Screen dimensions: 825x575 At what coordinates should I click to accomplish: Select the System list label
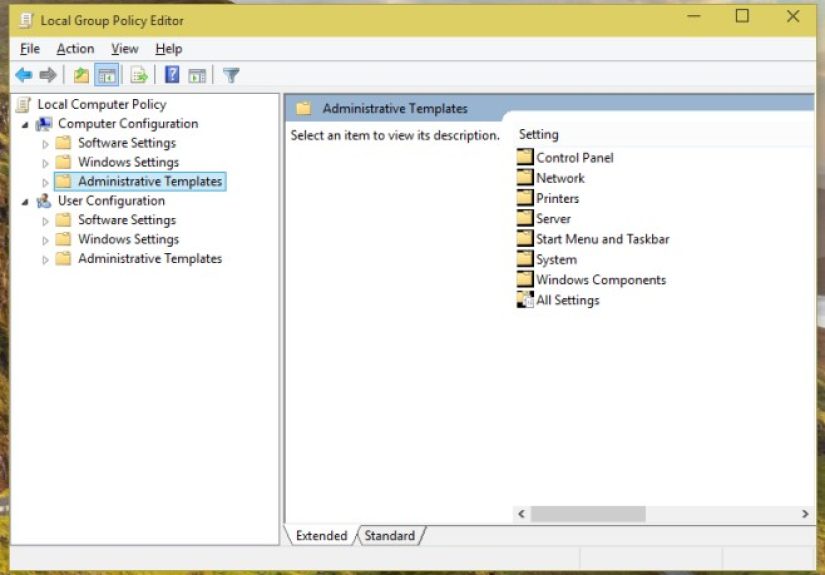[557, 260]
